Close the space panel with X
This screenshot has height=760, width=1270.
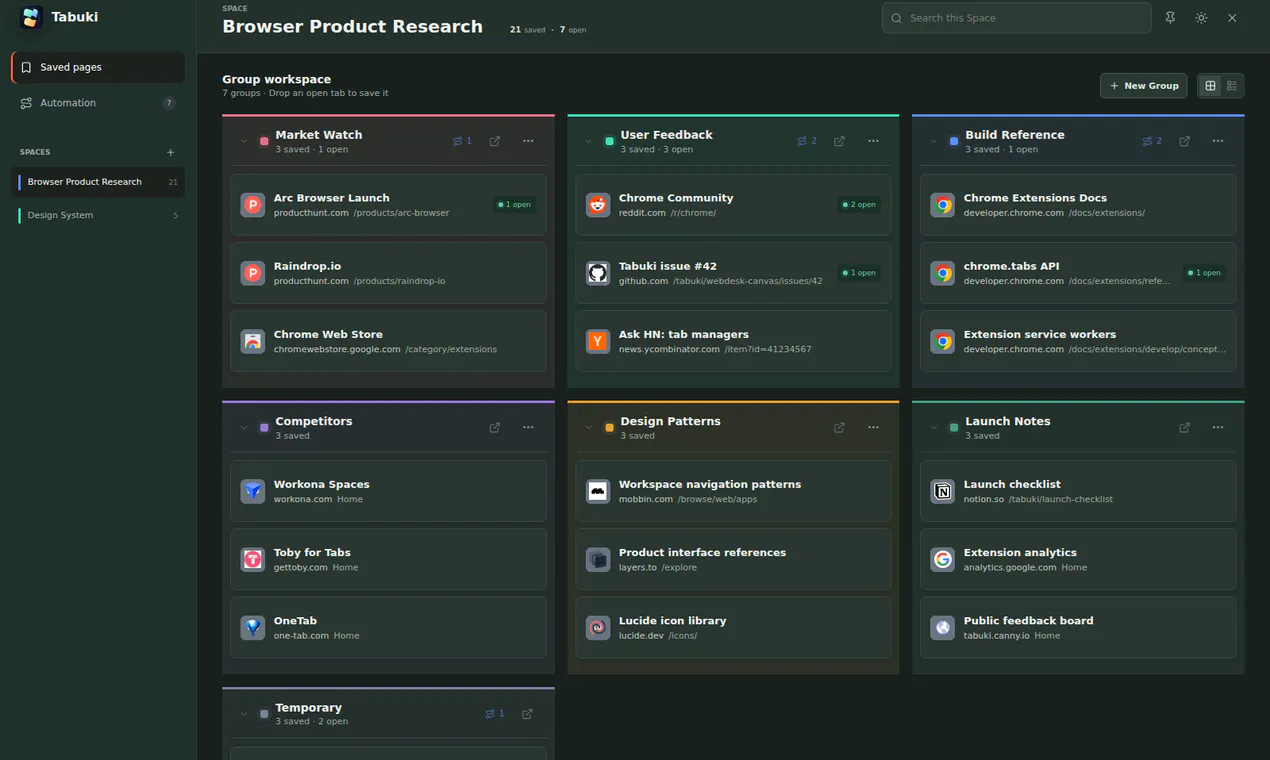(1232, 18)
